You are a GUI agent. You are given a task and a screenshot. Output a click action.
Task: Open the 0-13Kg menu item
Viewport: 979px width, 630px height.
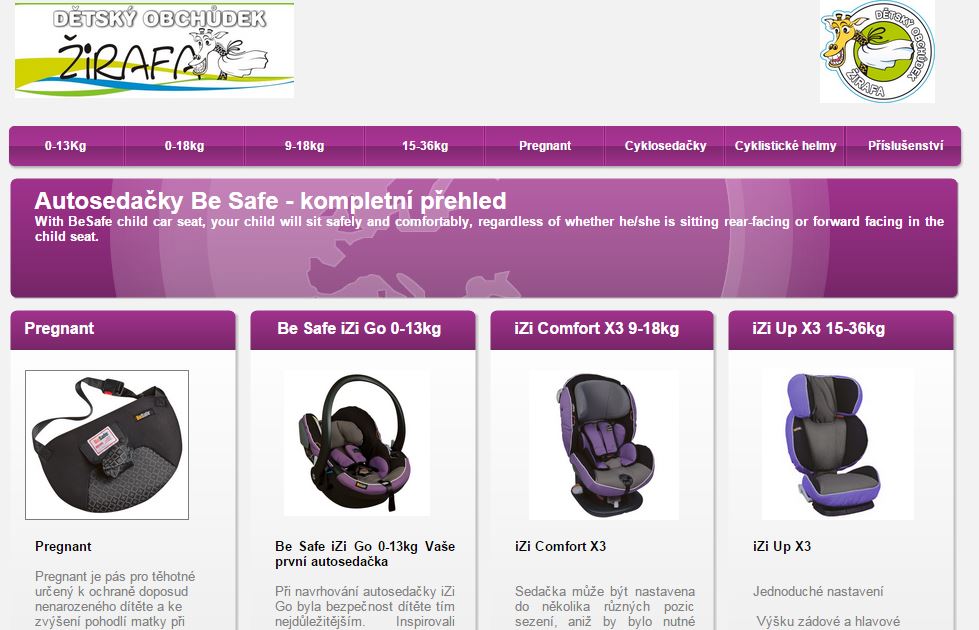(x=66, y=146)
